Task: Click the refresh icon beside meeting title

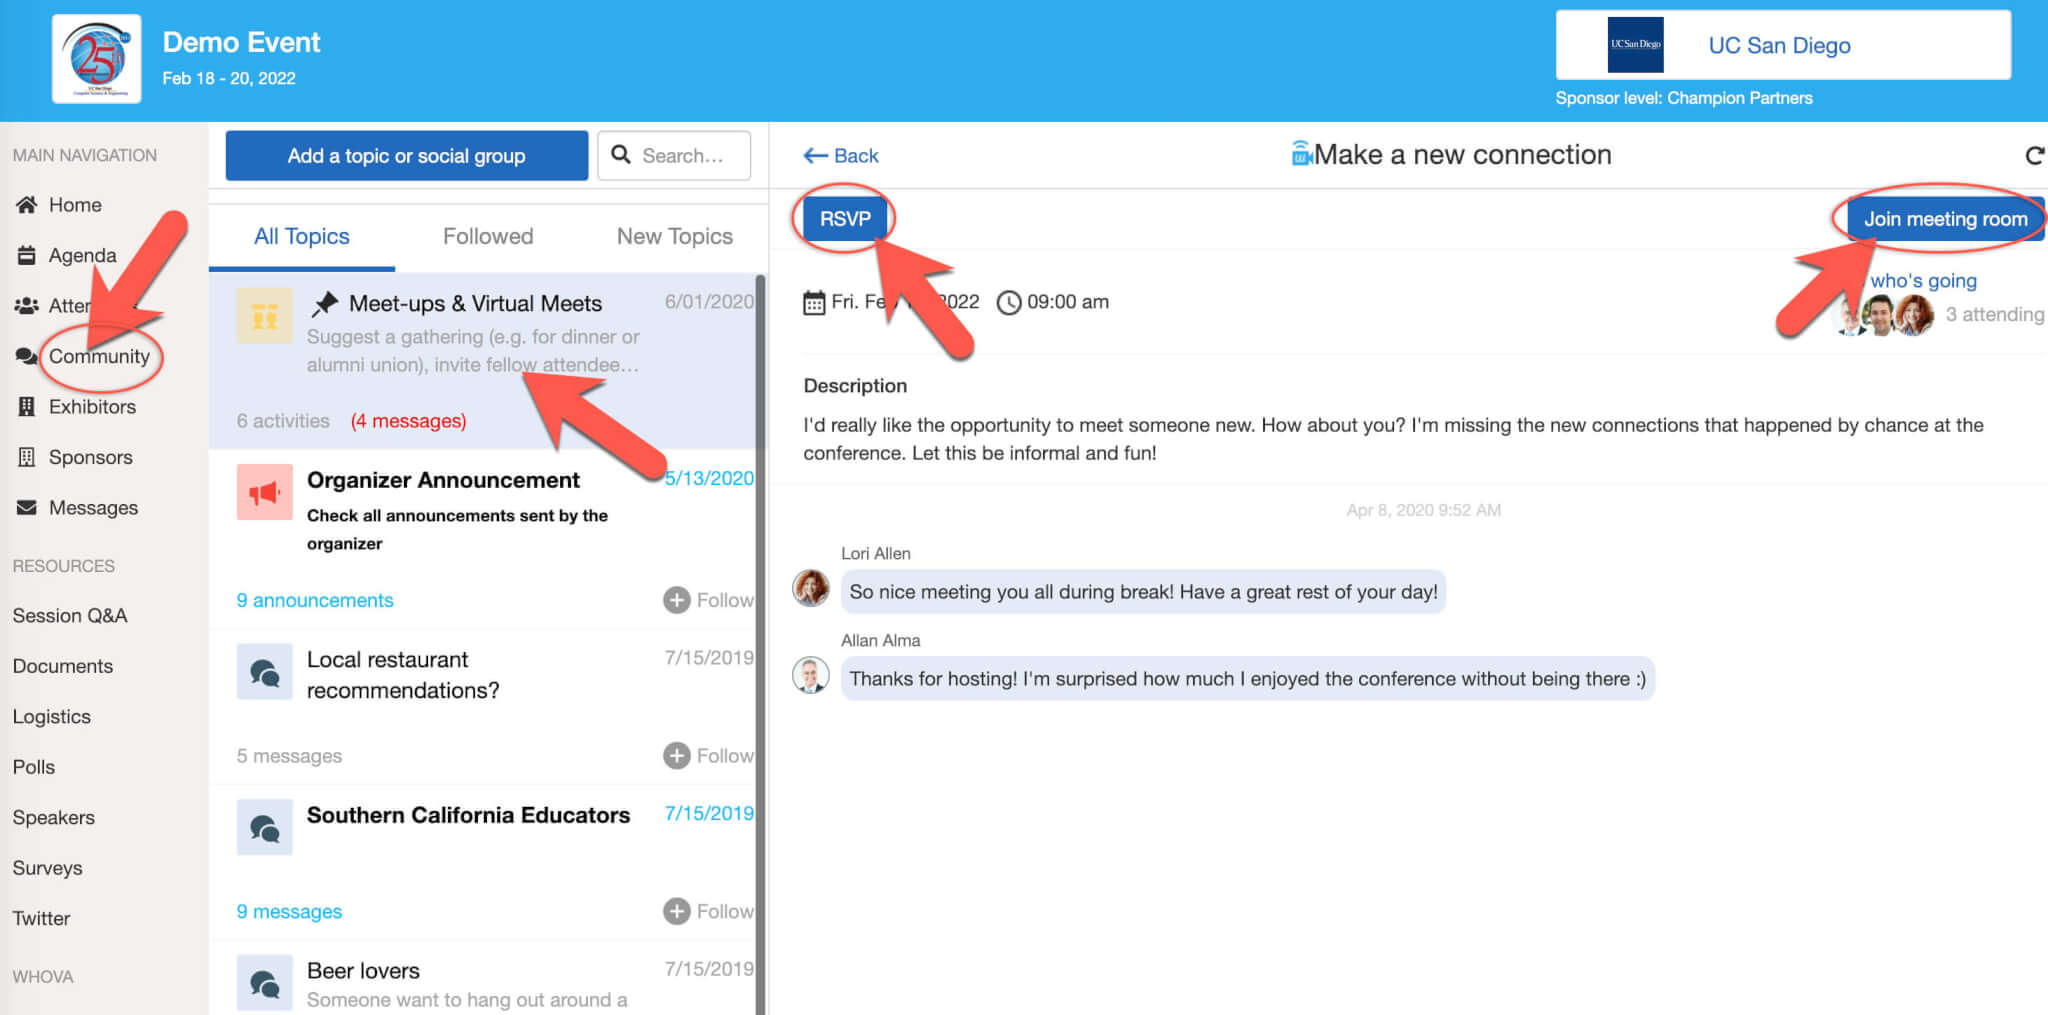Action: click(x=2034, y=156)
